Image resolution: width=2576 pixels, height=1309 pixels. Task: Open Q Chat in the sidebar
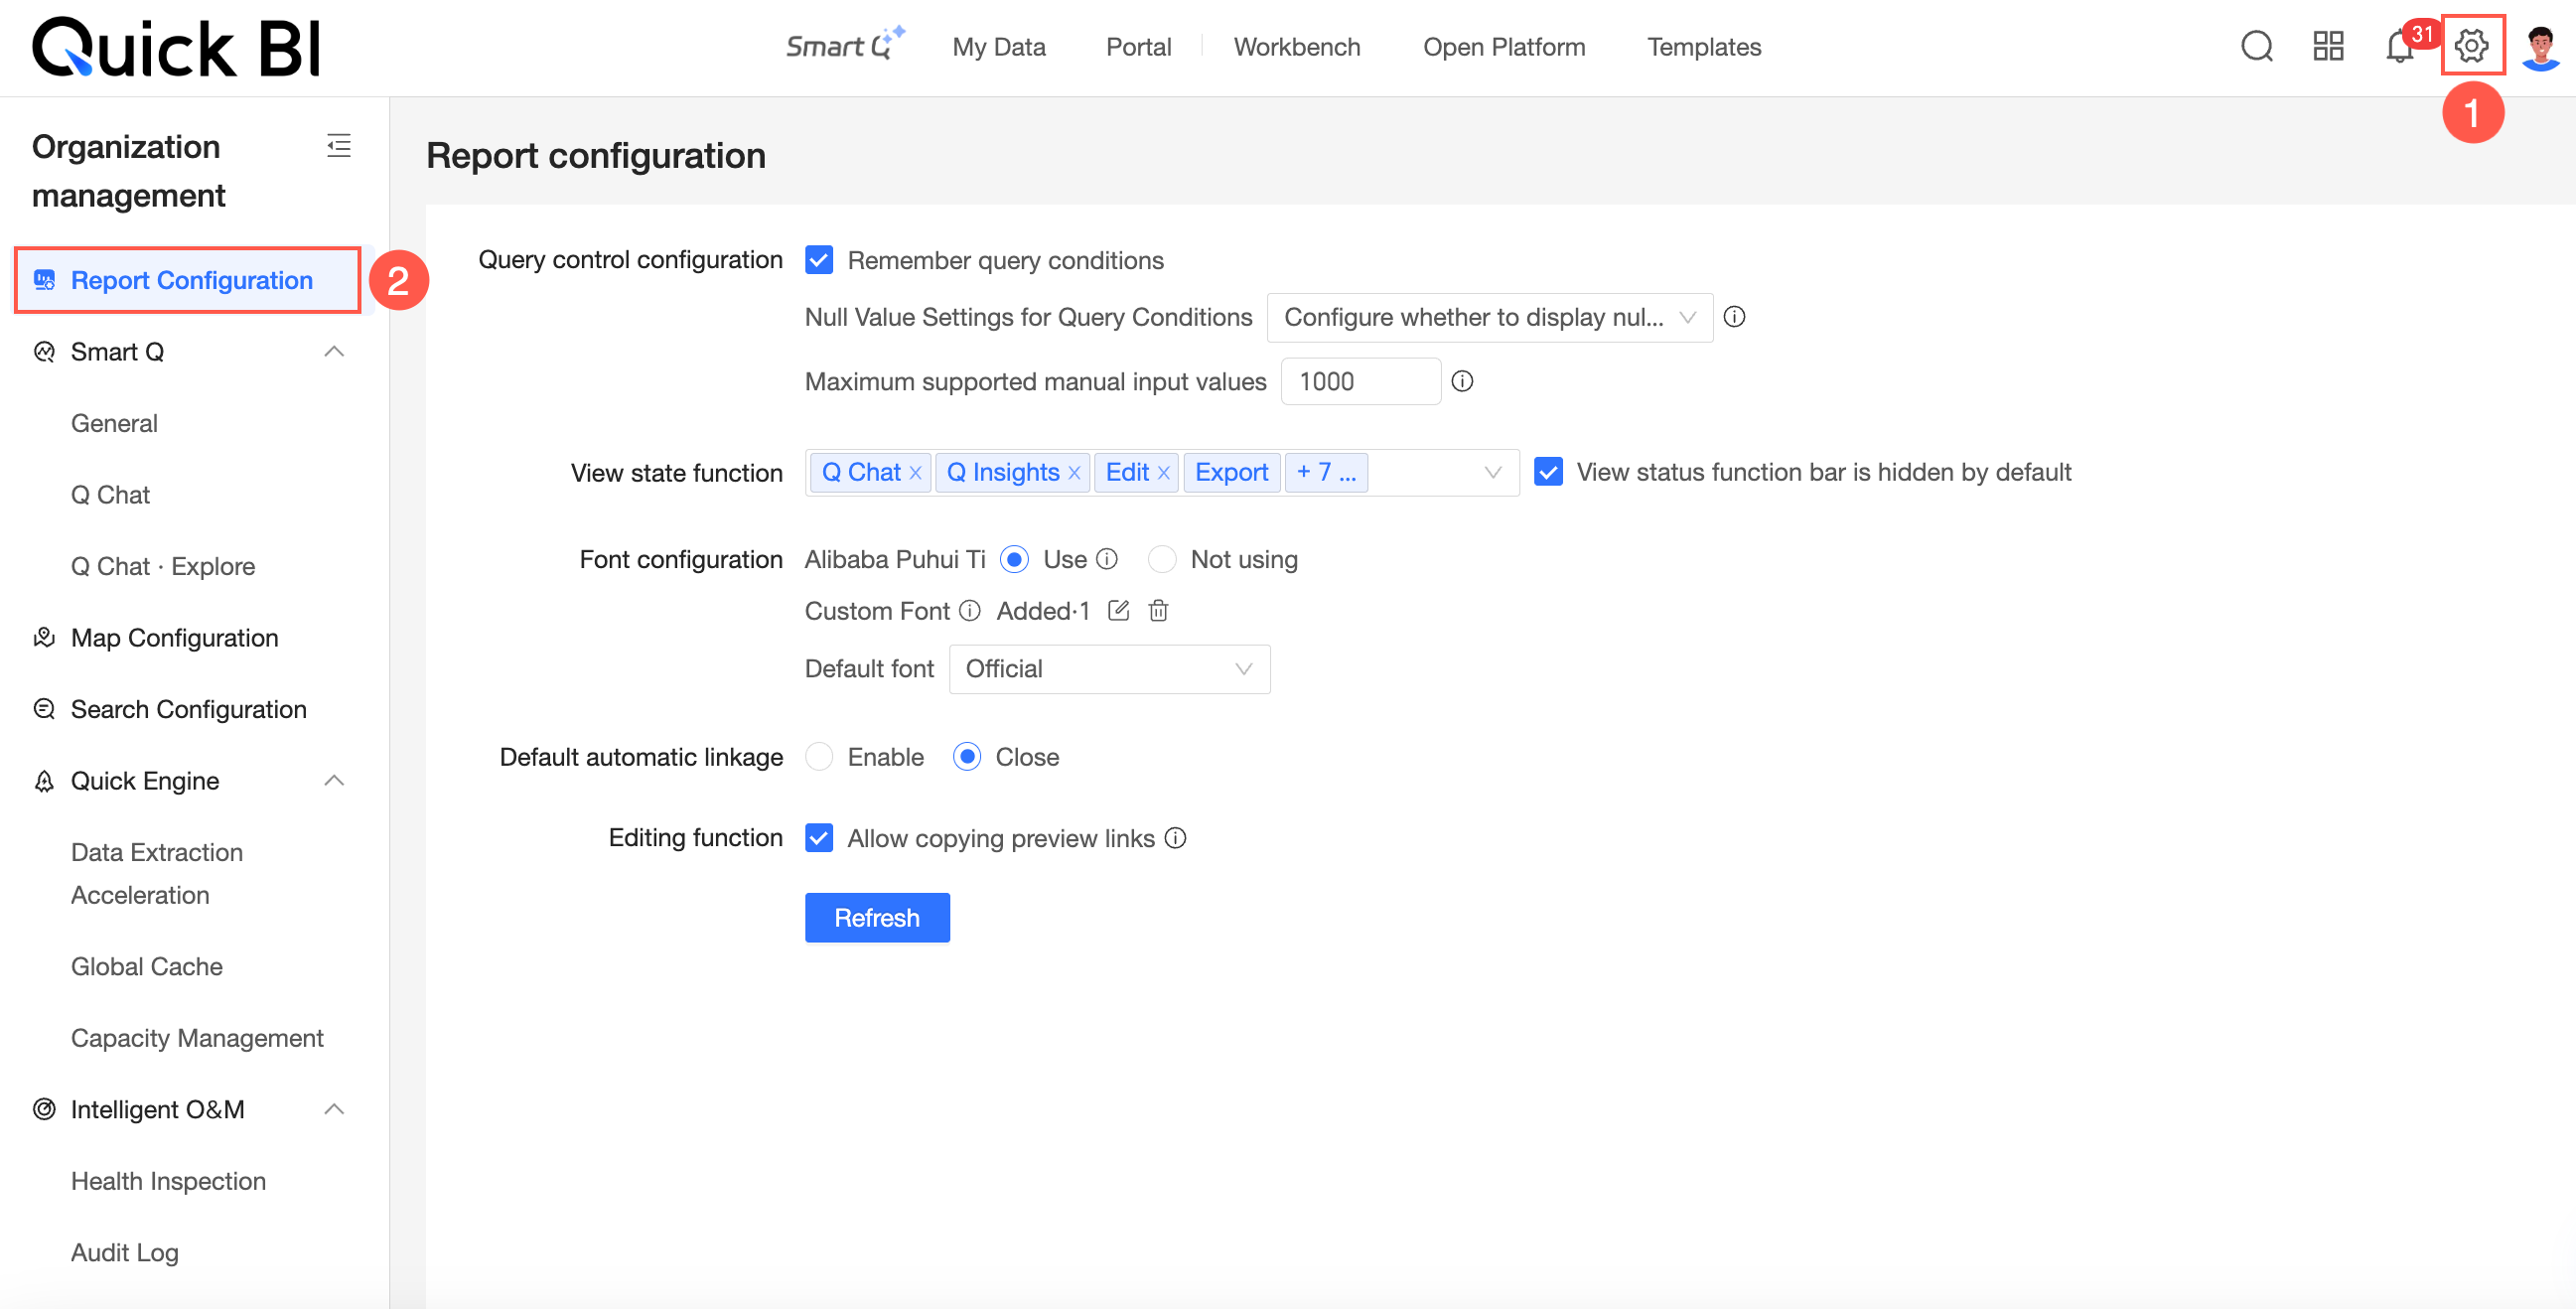(x=110, y=495)
